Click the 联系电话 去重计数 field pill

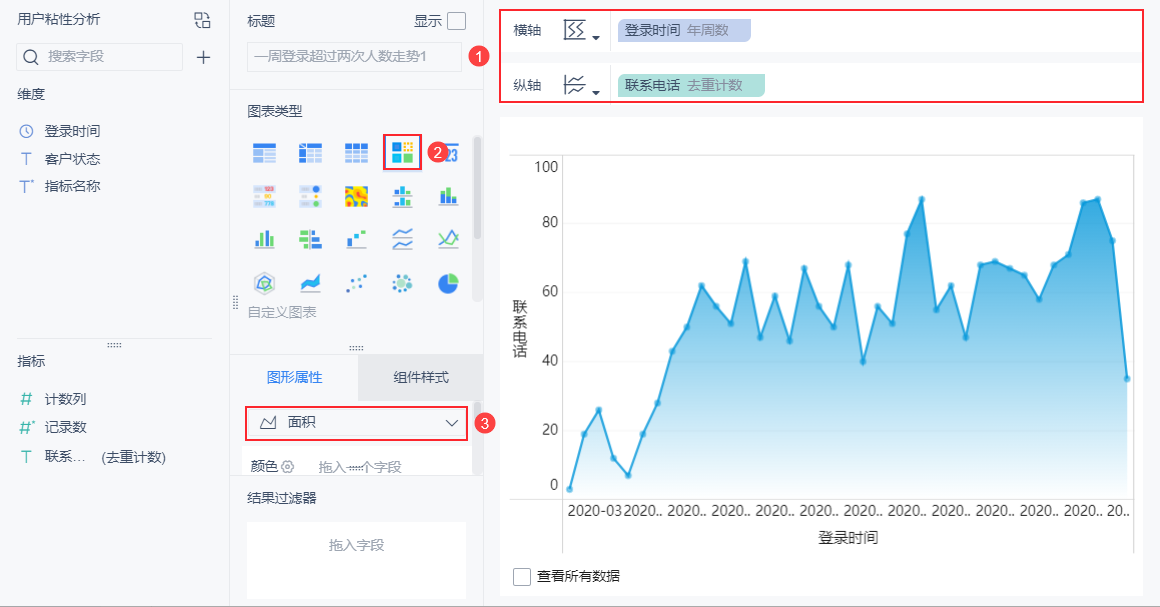[691, 85]
